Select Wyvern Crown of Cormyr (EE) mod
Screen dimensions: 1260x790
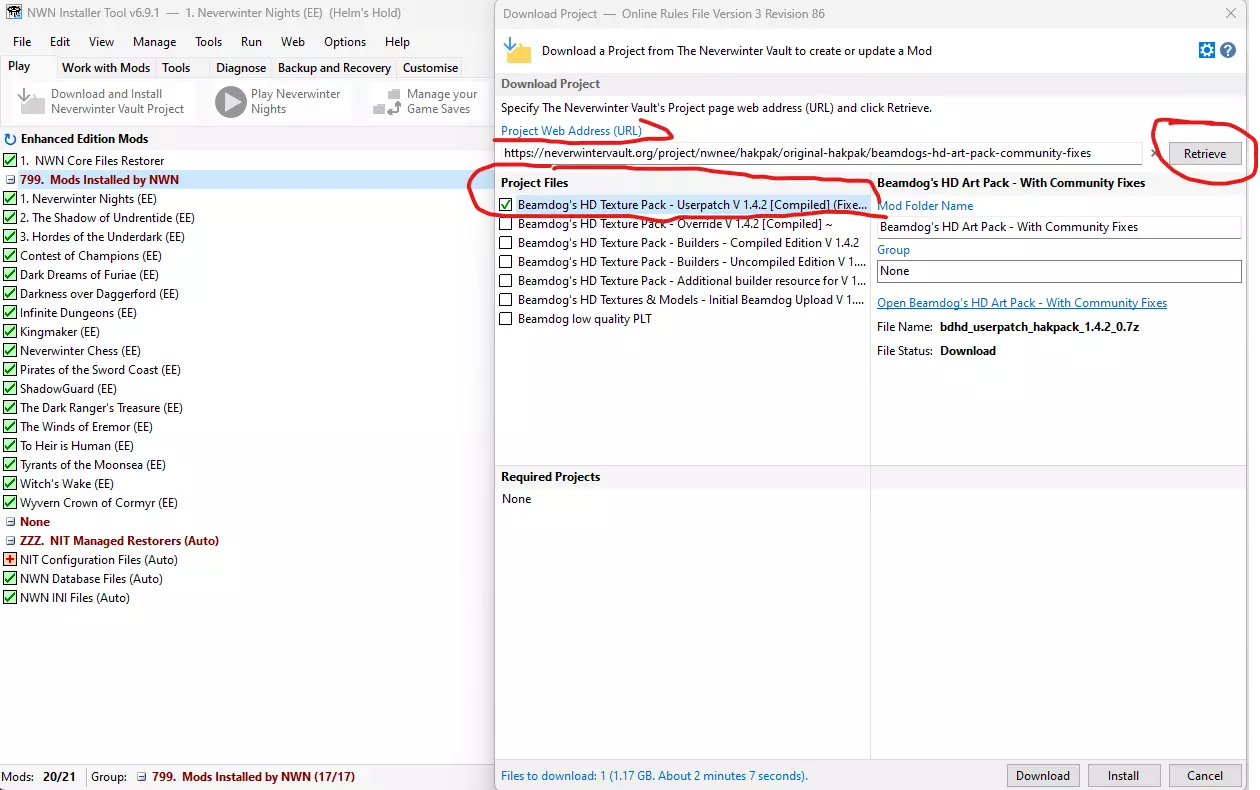[x=99, y=503]
